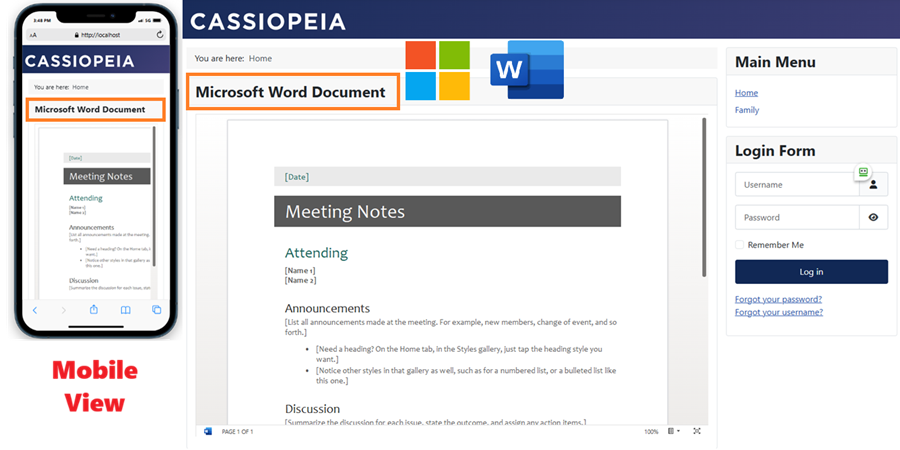This screenshot has height=450, width=900.
Task: Open the Forgot your username link
Action: point(779,312)
